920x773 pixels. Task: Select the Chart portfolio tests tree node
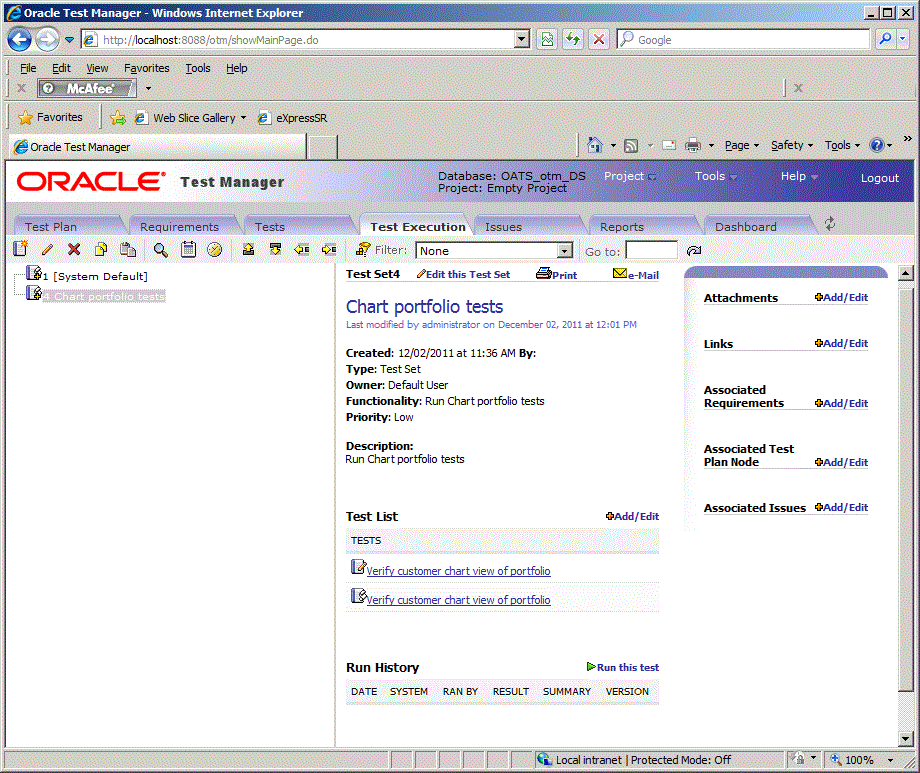click(x=104, y=296)
